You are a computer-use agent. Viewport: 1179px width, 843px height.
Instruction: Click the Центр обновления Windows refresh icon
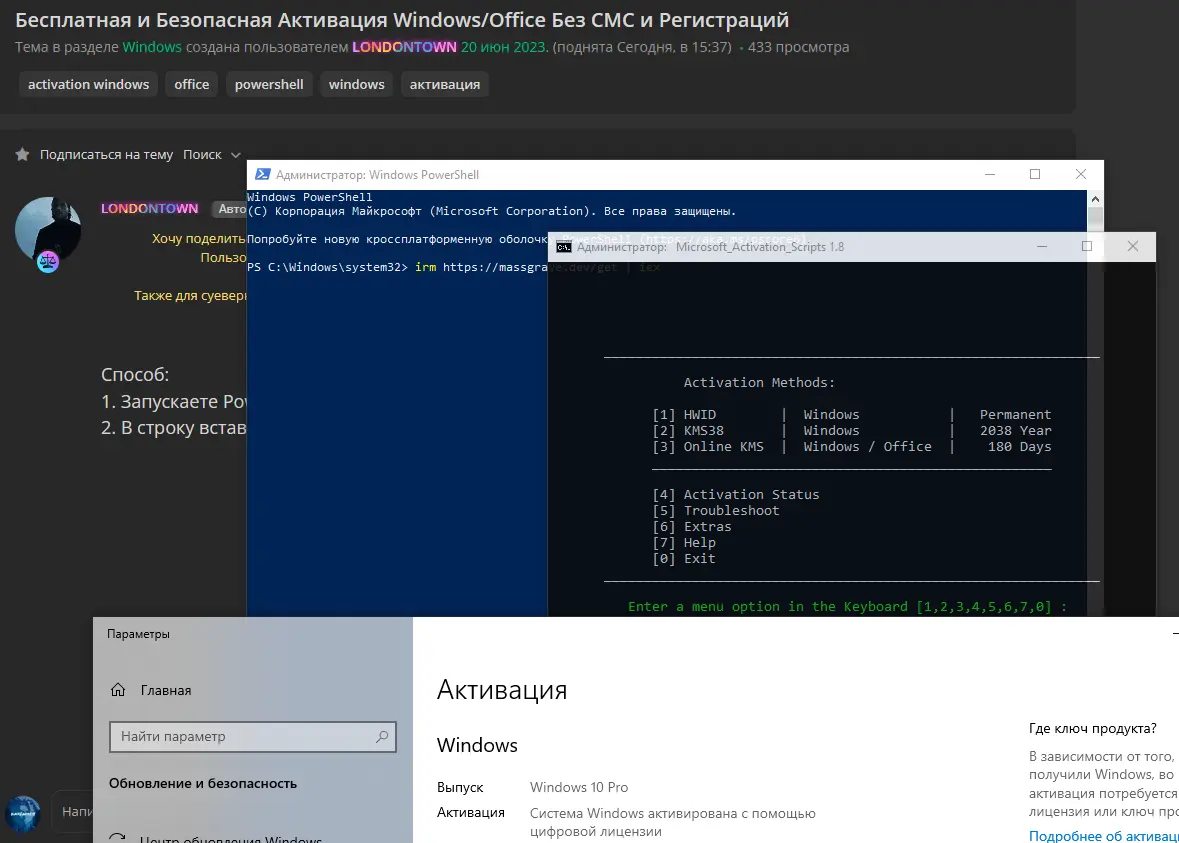118,840
